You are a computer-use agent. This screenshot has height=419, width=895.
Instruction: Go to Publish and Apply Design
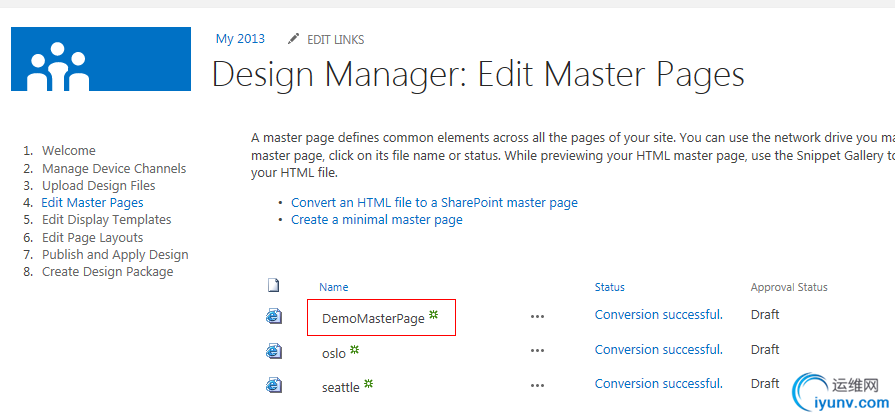point(115,255)
